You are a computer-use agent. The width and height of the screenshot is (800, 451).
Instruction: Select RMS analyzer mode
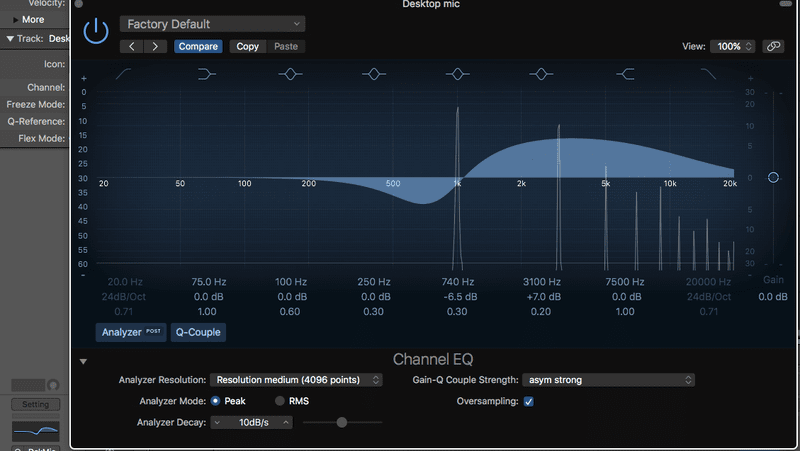[280, 401]
